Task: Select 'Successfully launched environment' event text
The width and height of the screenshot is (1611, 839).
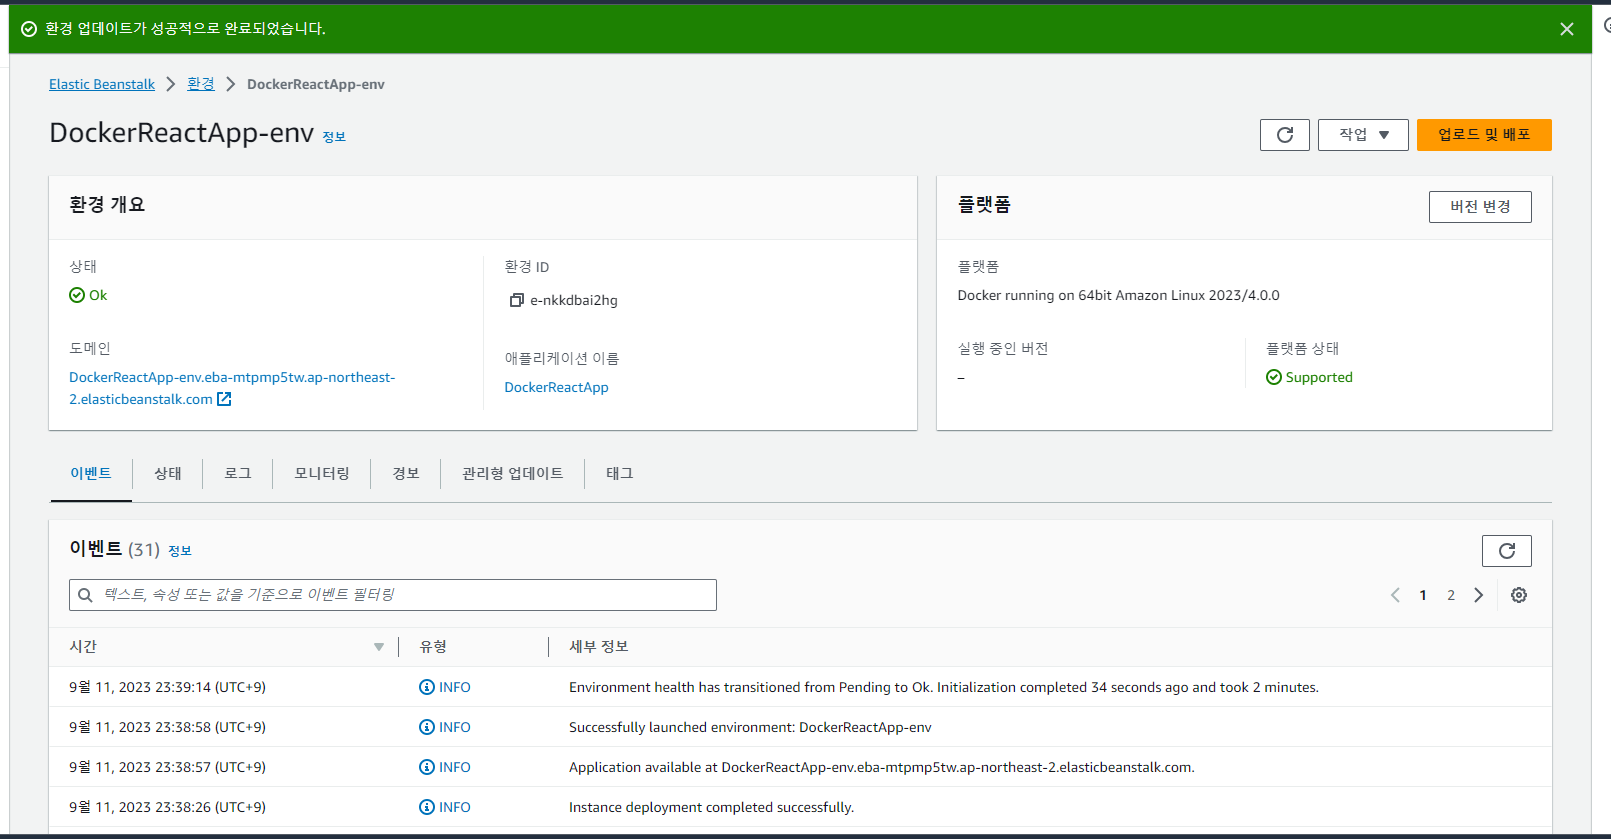Action: click(750, 727)
